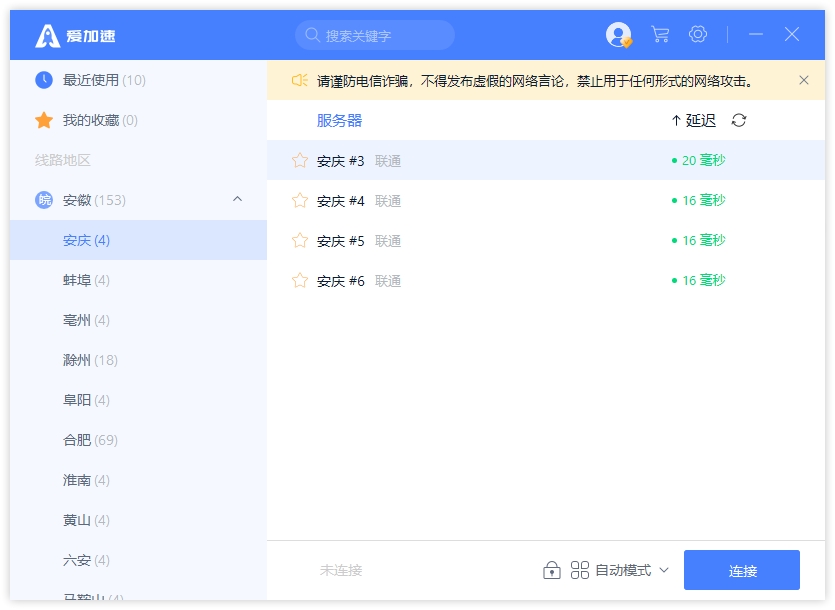Select the 安庆 #3 server name
This screenshot has height=610, width=835.
[340, 161]
